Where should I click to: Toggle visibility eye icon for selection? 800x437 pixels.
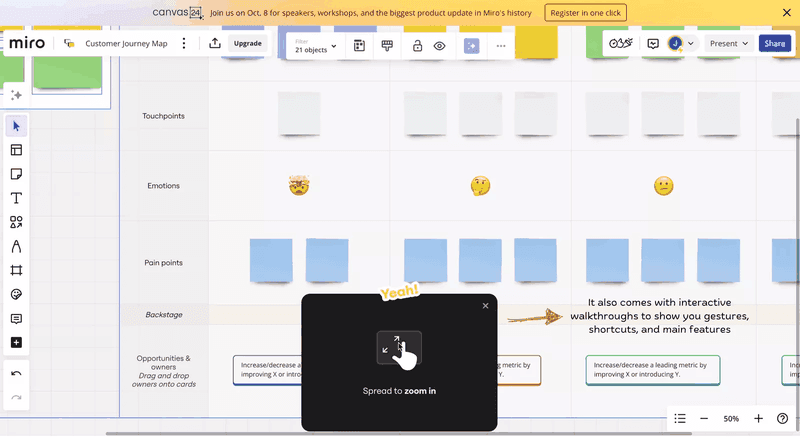[439, 46]
